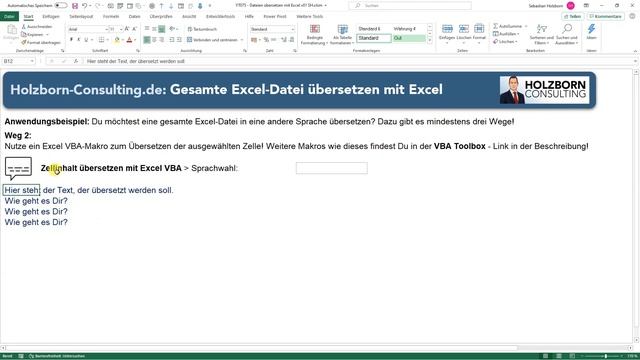This screenshot has height=360, width=640.
Task: Toggle the Automatisches Speichern switch
Action: (x=61, y=6)
